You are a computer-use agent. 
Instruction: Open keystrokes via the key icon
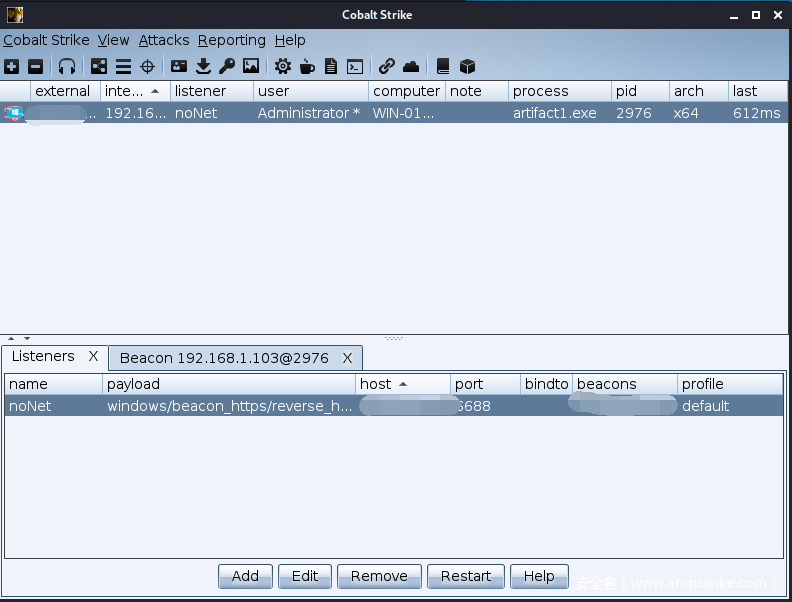227,67
